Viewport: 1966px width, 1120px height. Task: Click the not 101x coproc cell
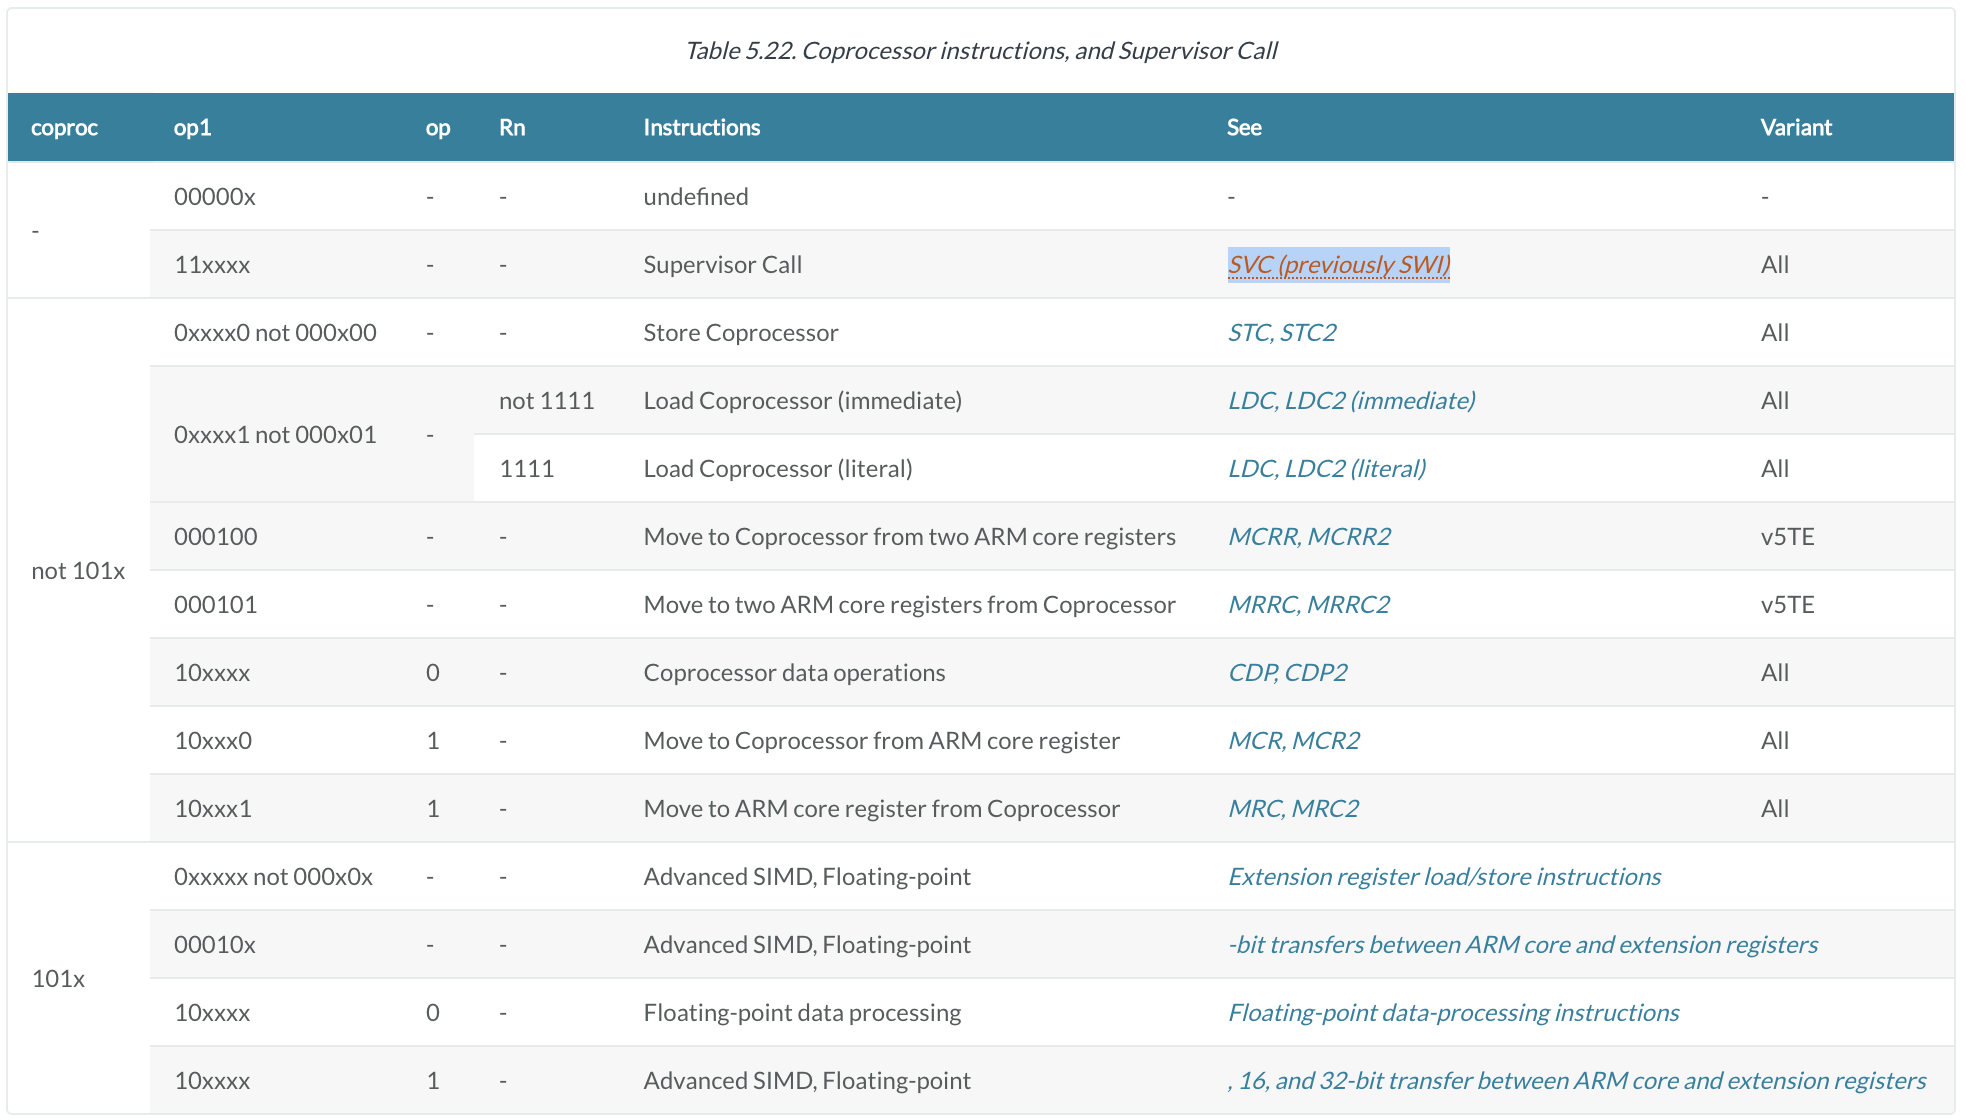tap(78, 571)
